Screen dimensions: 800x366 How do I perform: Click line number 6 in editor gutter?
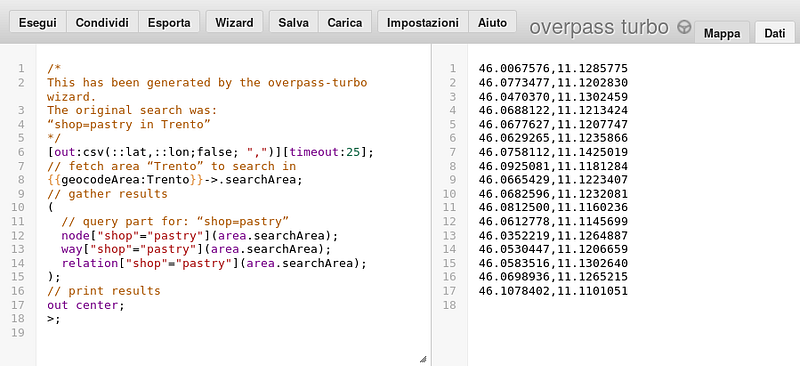pyautogui.click(x=20, y=152)
